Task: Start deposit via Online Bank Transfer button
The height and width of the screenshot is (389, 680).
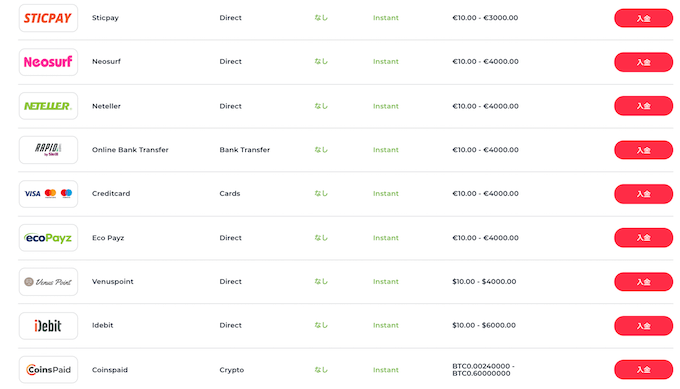Action: tap(644, 150)
